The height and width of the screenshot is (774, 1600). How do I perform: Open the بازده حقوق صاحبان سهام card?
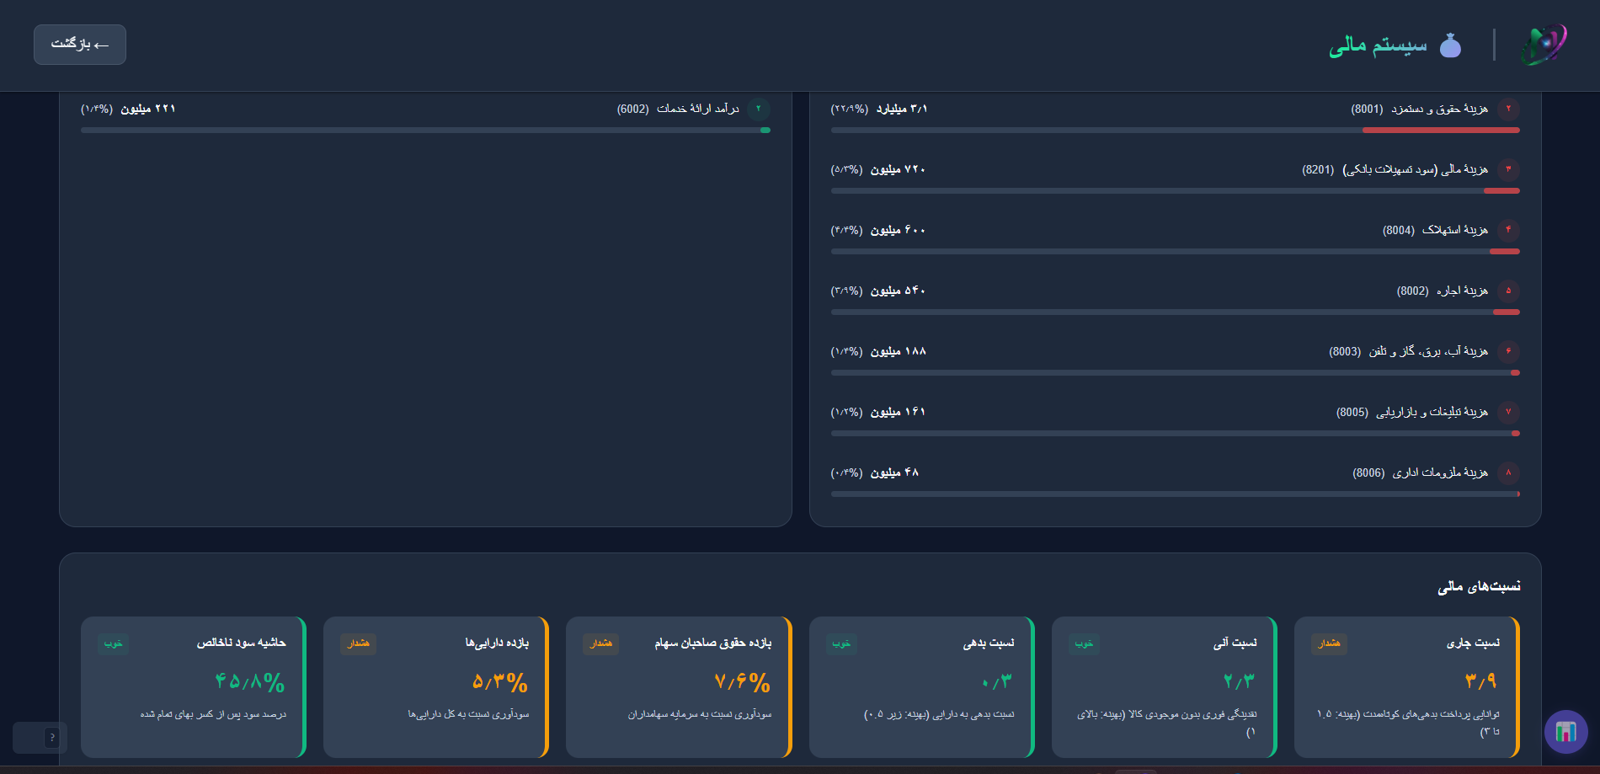click(679, 687)
